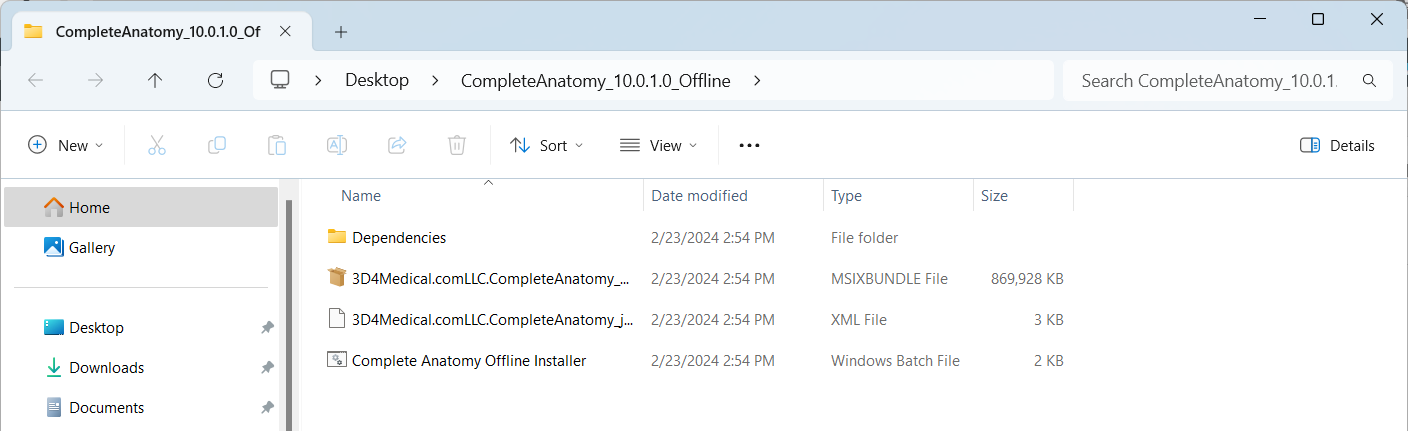This screenshot has width=1408, height=431.
Task: Unpin Documents using its pin icon
Action: (267, 407)
